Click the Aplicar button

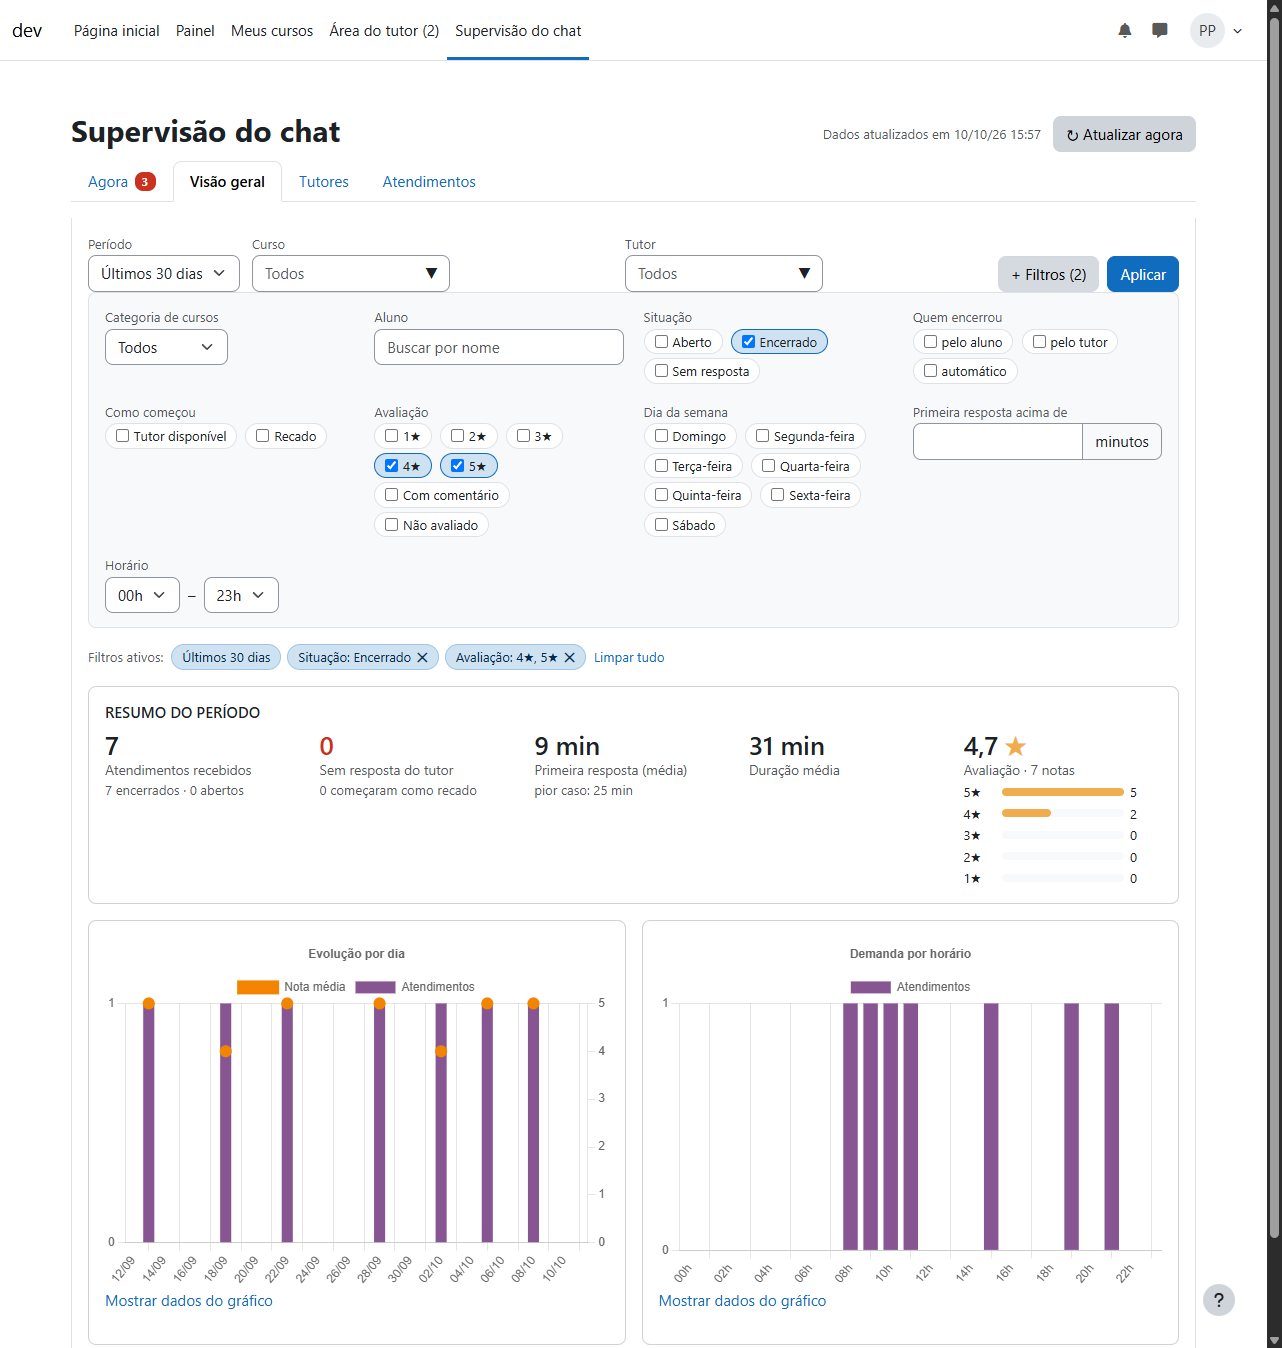click(1143, 274)
